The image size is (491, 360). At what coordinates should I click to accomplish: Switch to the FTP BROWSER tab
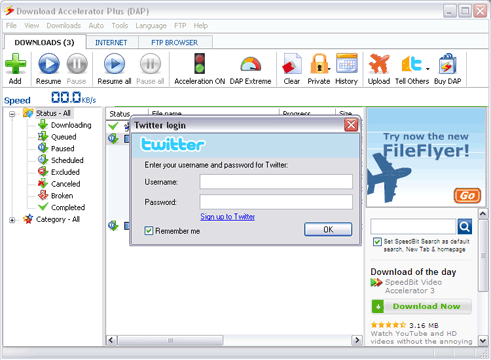point(175,43)
